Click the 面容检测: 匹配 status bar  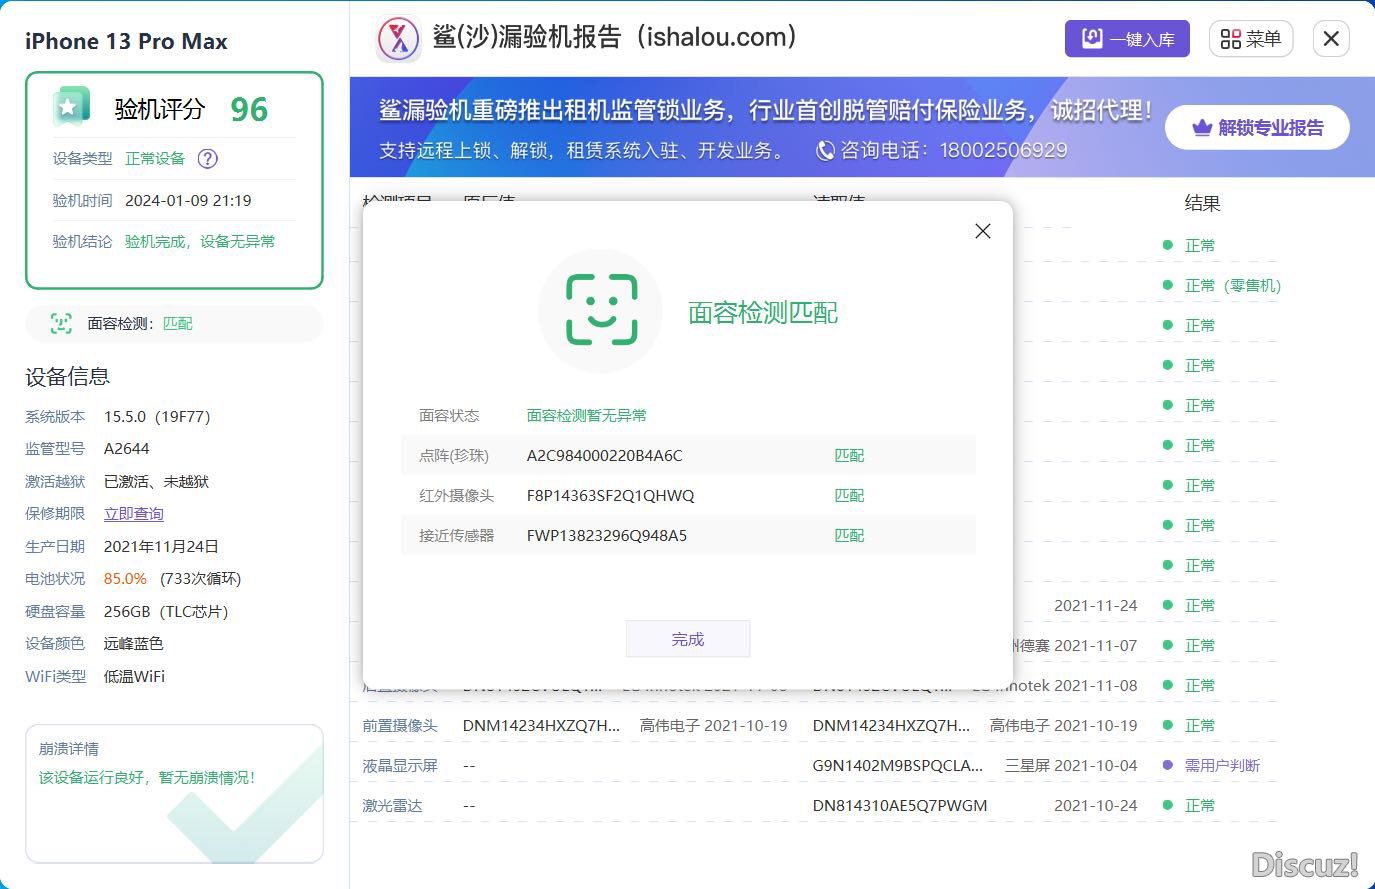click(x=174, y=323)
